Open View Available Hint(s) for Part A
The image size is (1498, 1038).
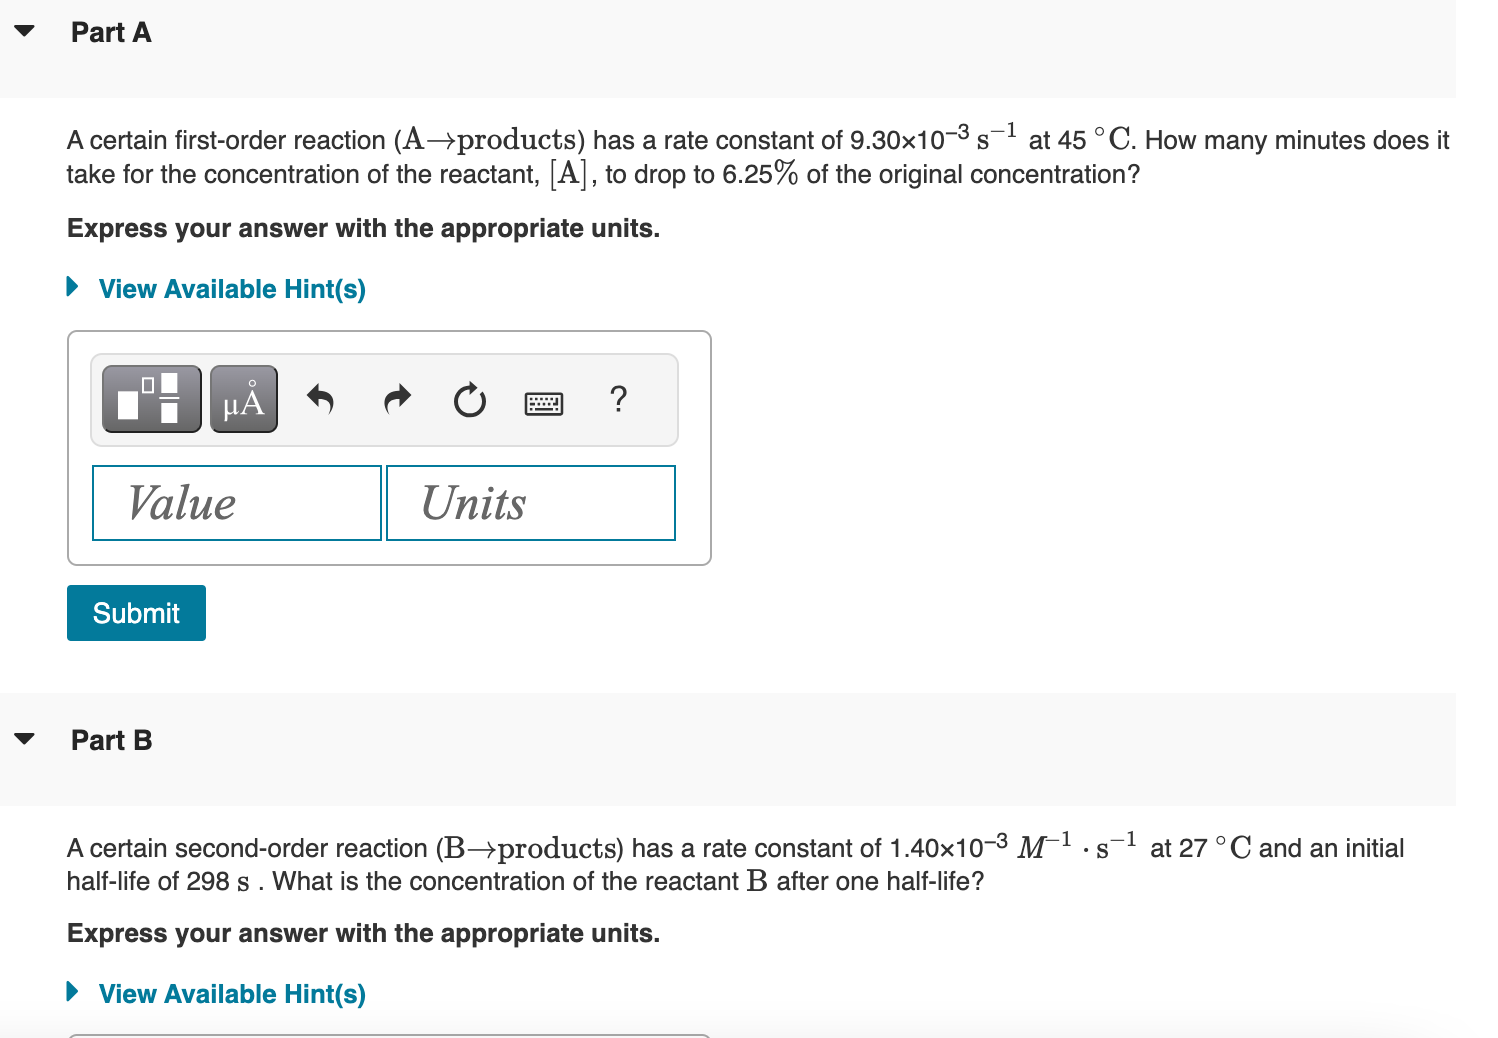coord(231,289)
